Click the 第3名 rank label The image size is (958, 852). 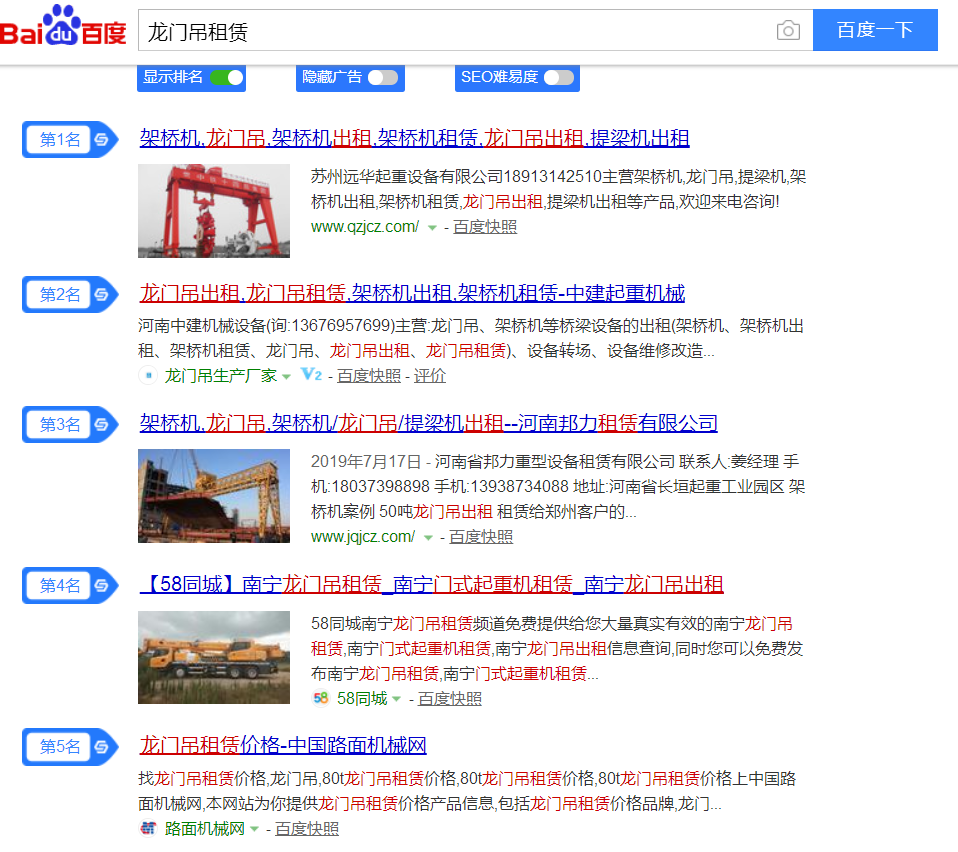click(59, 424)
